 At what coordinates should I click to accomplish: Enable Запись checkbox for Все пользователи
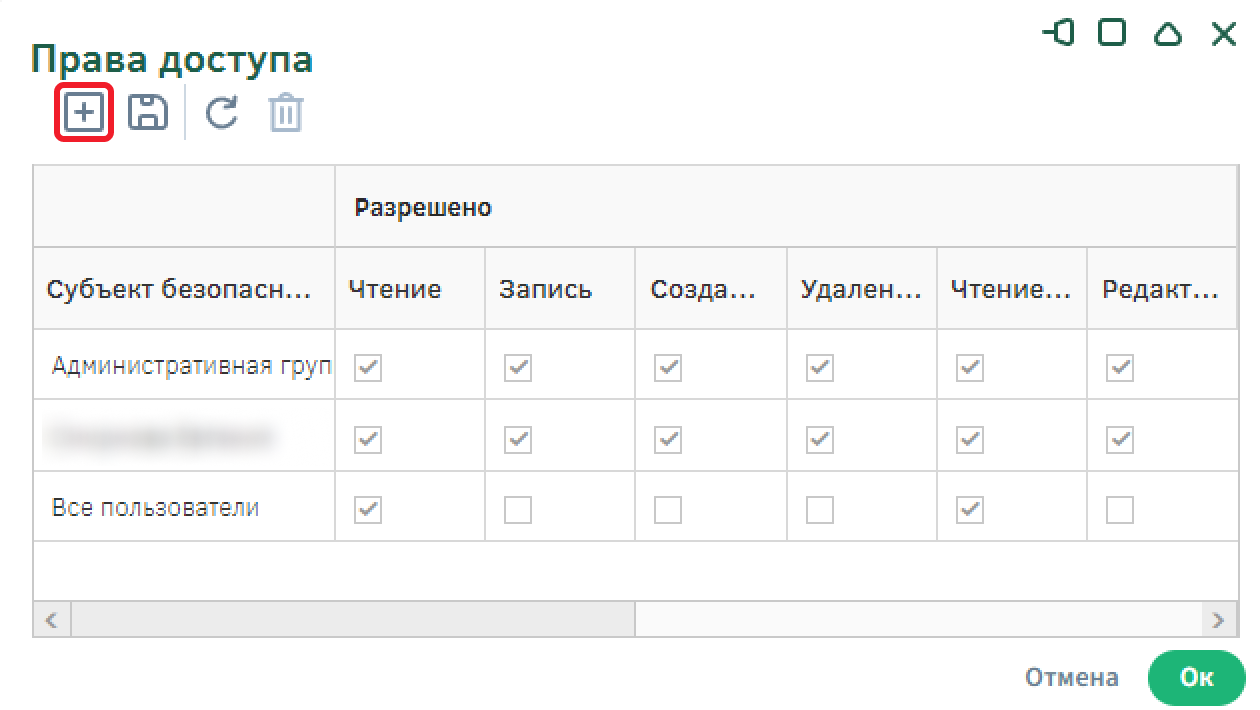[518, 510]
